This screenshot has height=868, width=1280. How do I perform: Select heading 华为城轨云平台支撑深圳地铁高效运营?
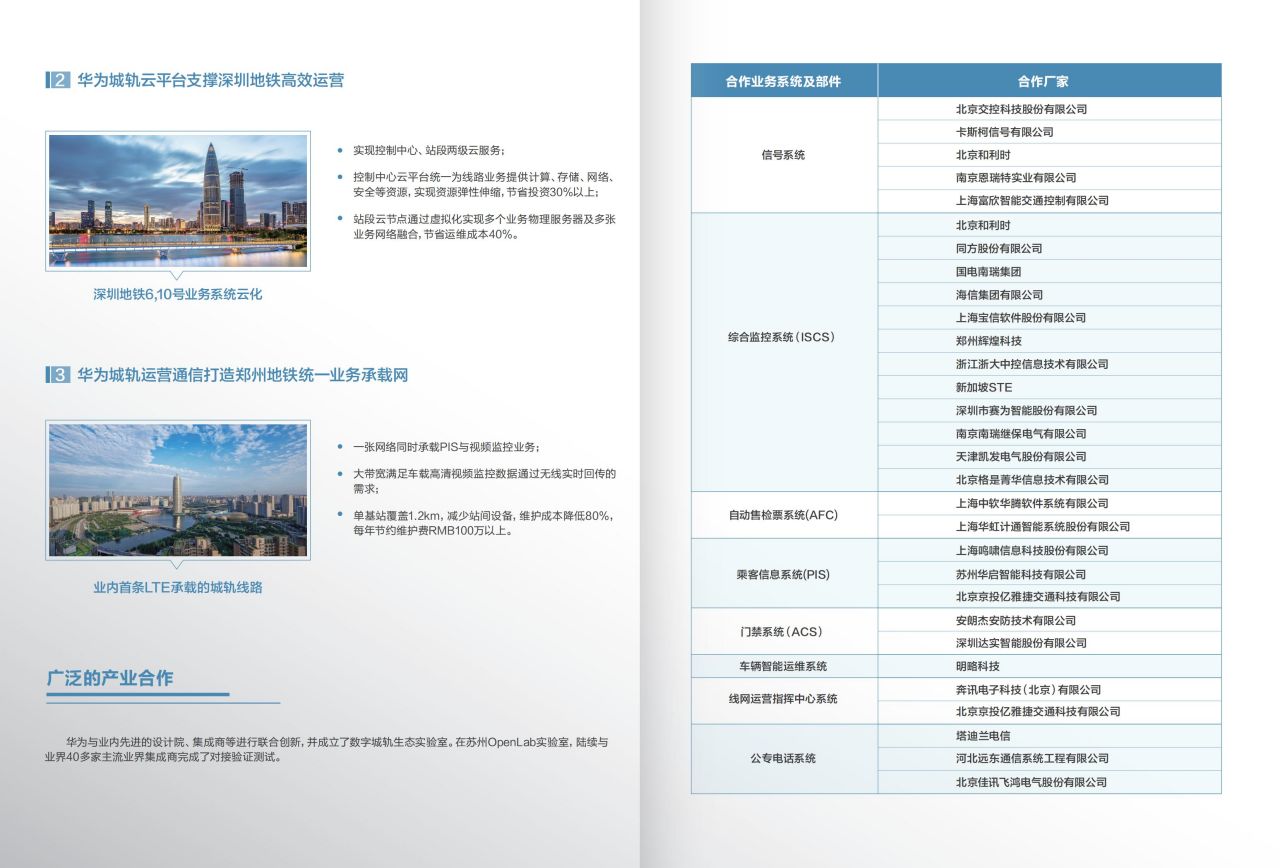210,80
